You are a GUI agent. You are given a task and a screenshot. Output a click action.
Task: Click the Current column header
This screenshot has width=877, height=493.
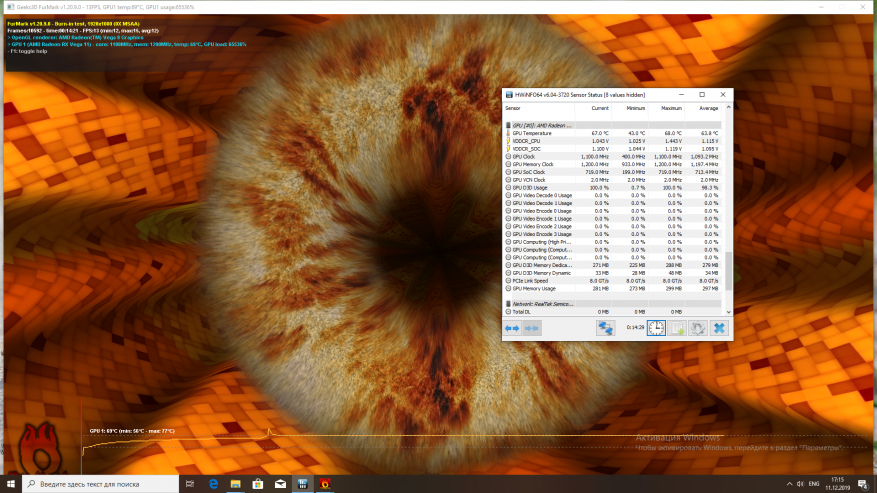599,108
